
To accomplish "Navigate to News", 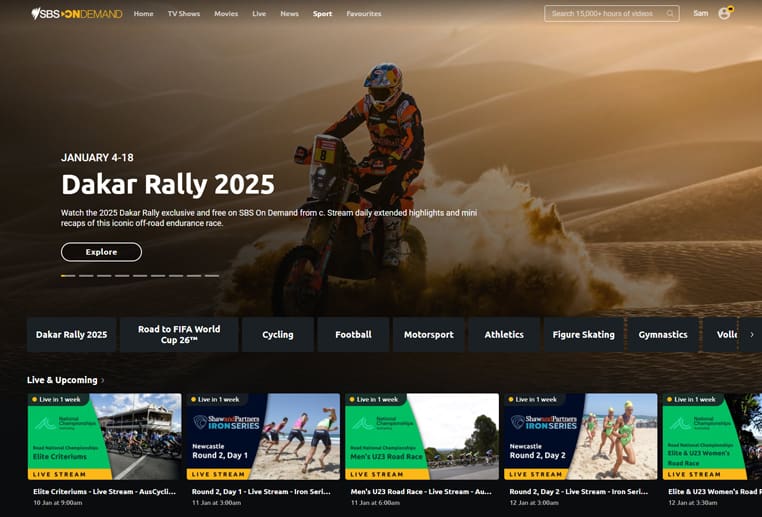I will pyautogui.click(x=289, y=14).
